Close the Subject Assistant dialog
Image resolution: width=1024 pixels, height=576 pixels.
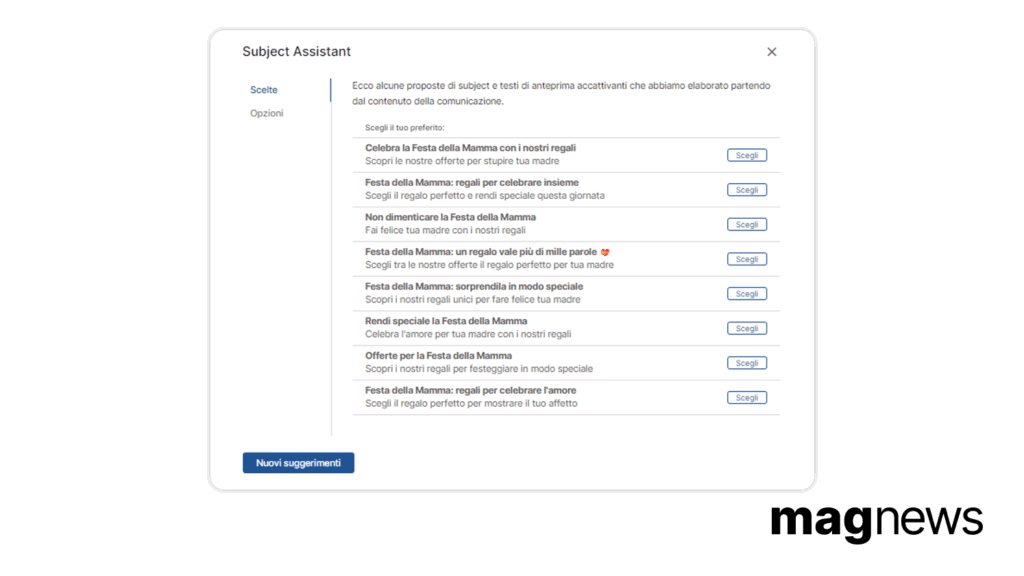[x=771, y=52]
